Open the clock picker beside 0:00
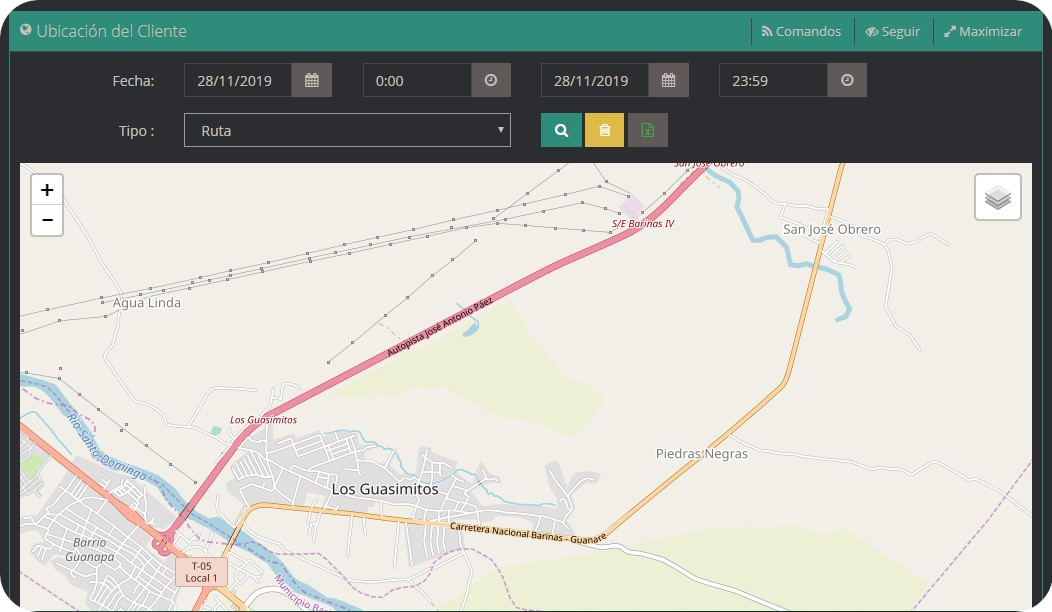The height and width of the screenshot is (612, 1052). coord(489,80)
